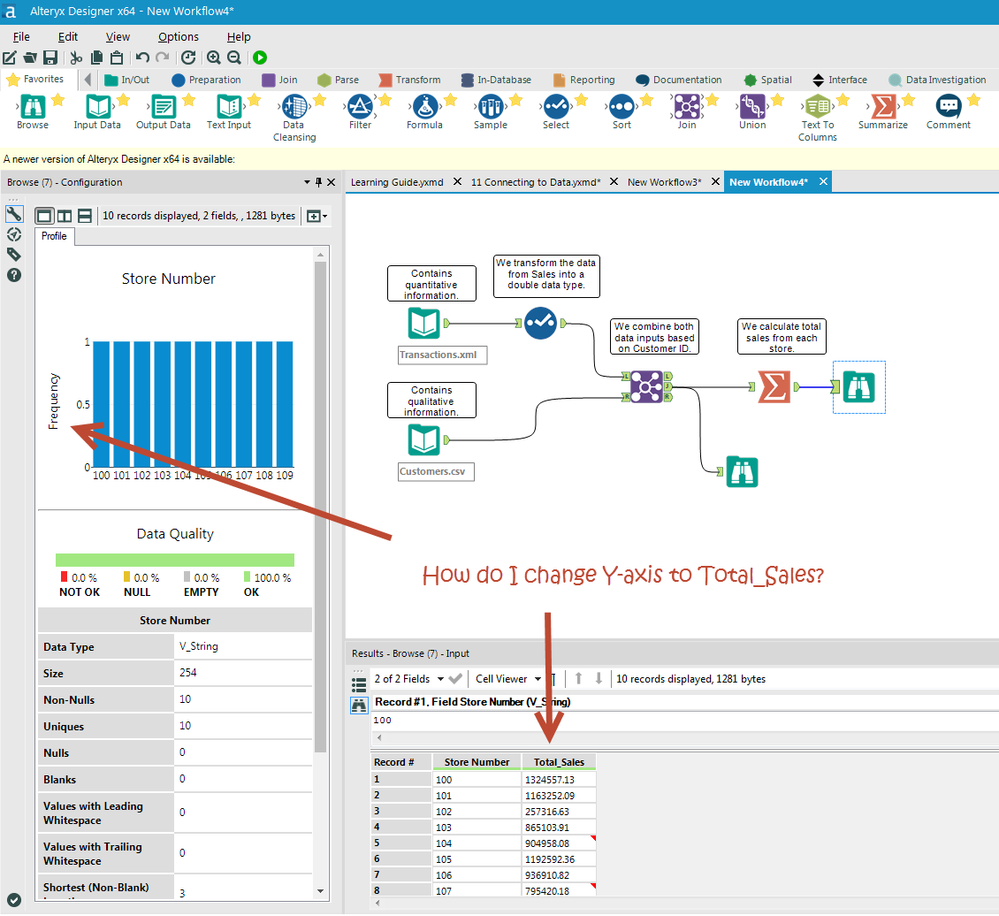
Task: Click the Store Number column header
Action: click(x=477, y=762)
